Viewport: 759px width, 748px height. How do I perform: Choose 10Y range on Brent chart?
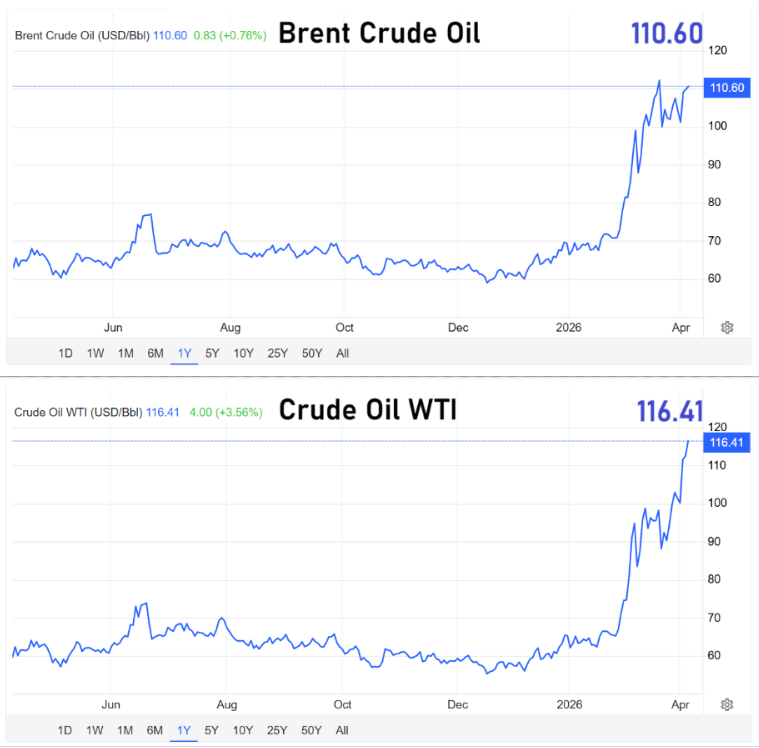click(243, 353)
